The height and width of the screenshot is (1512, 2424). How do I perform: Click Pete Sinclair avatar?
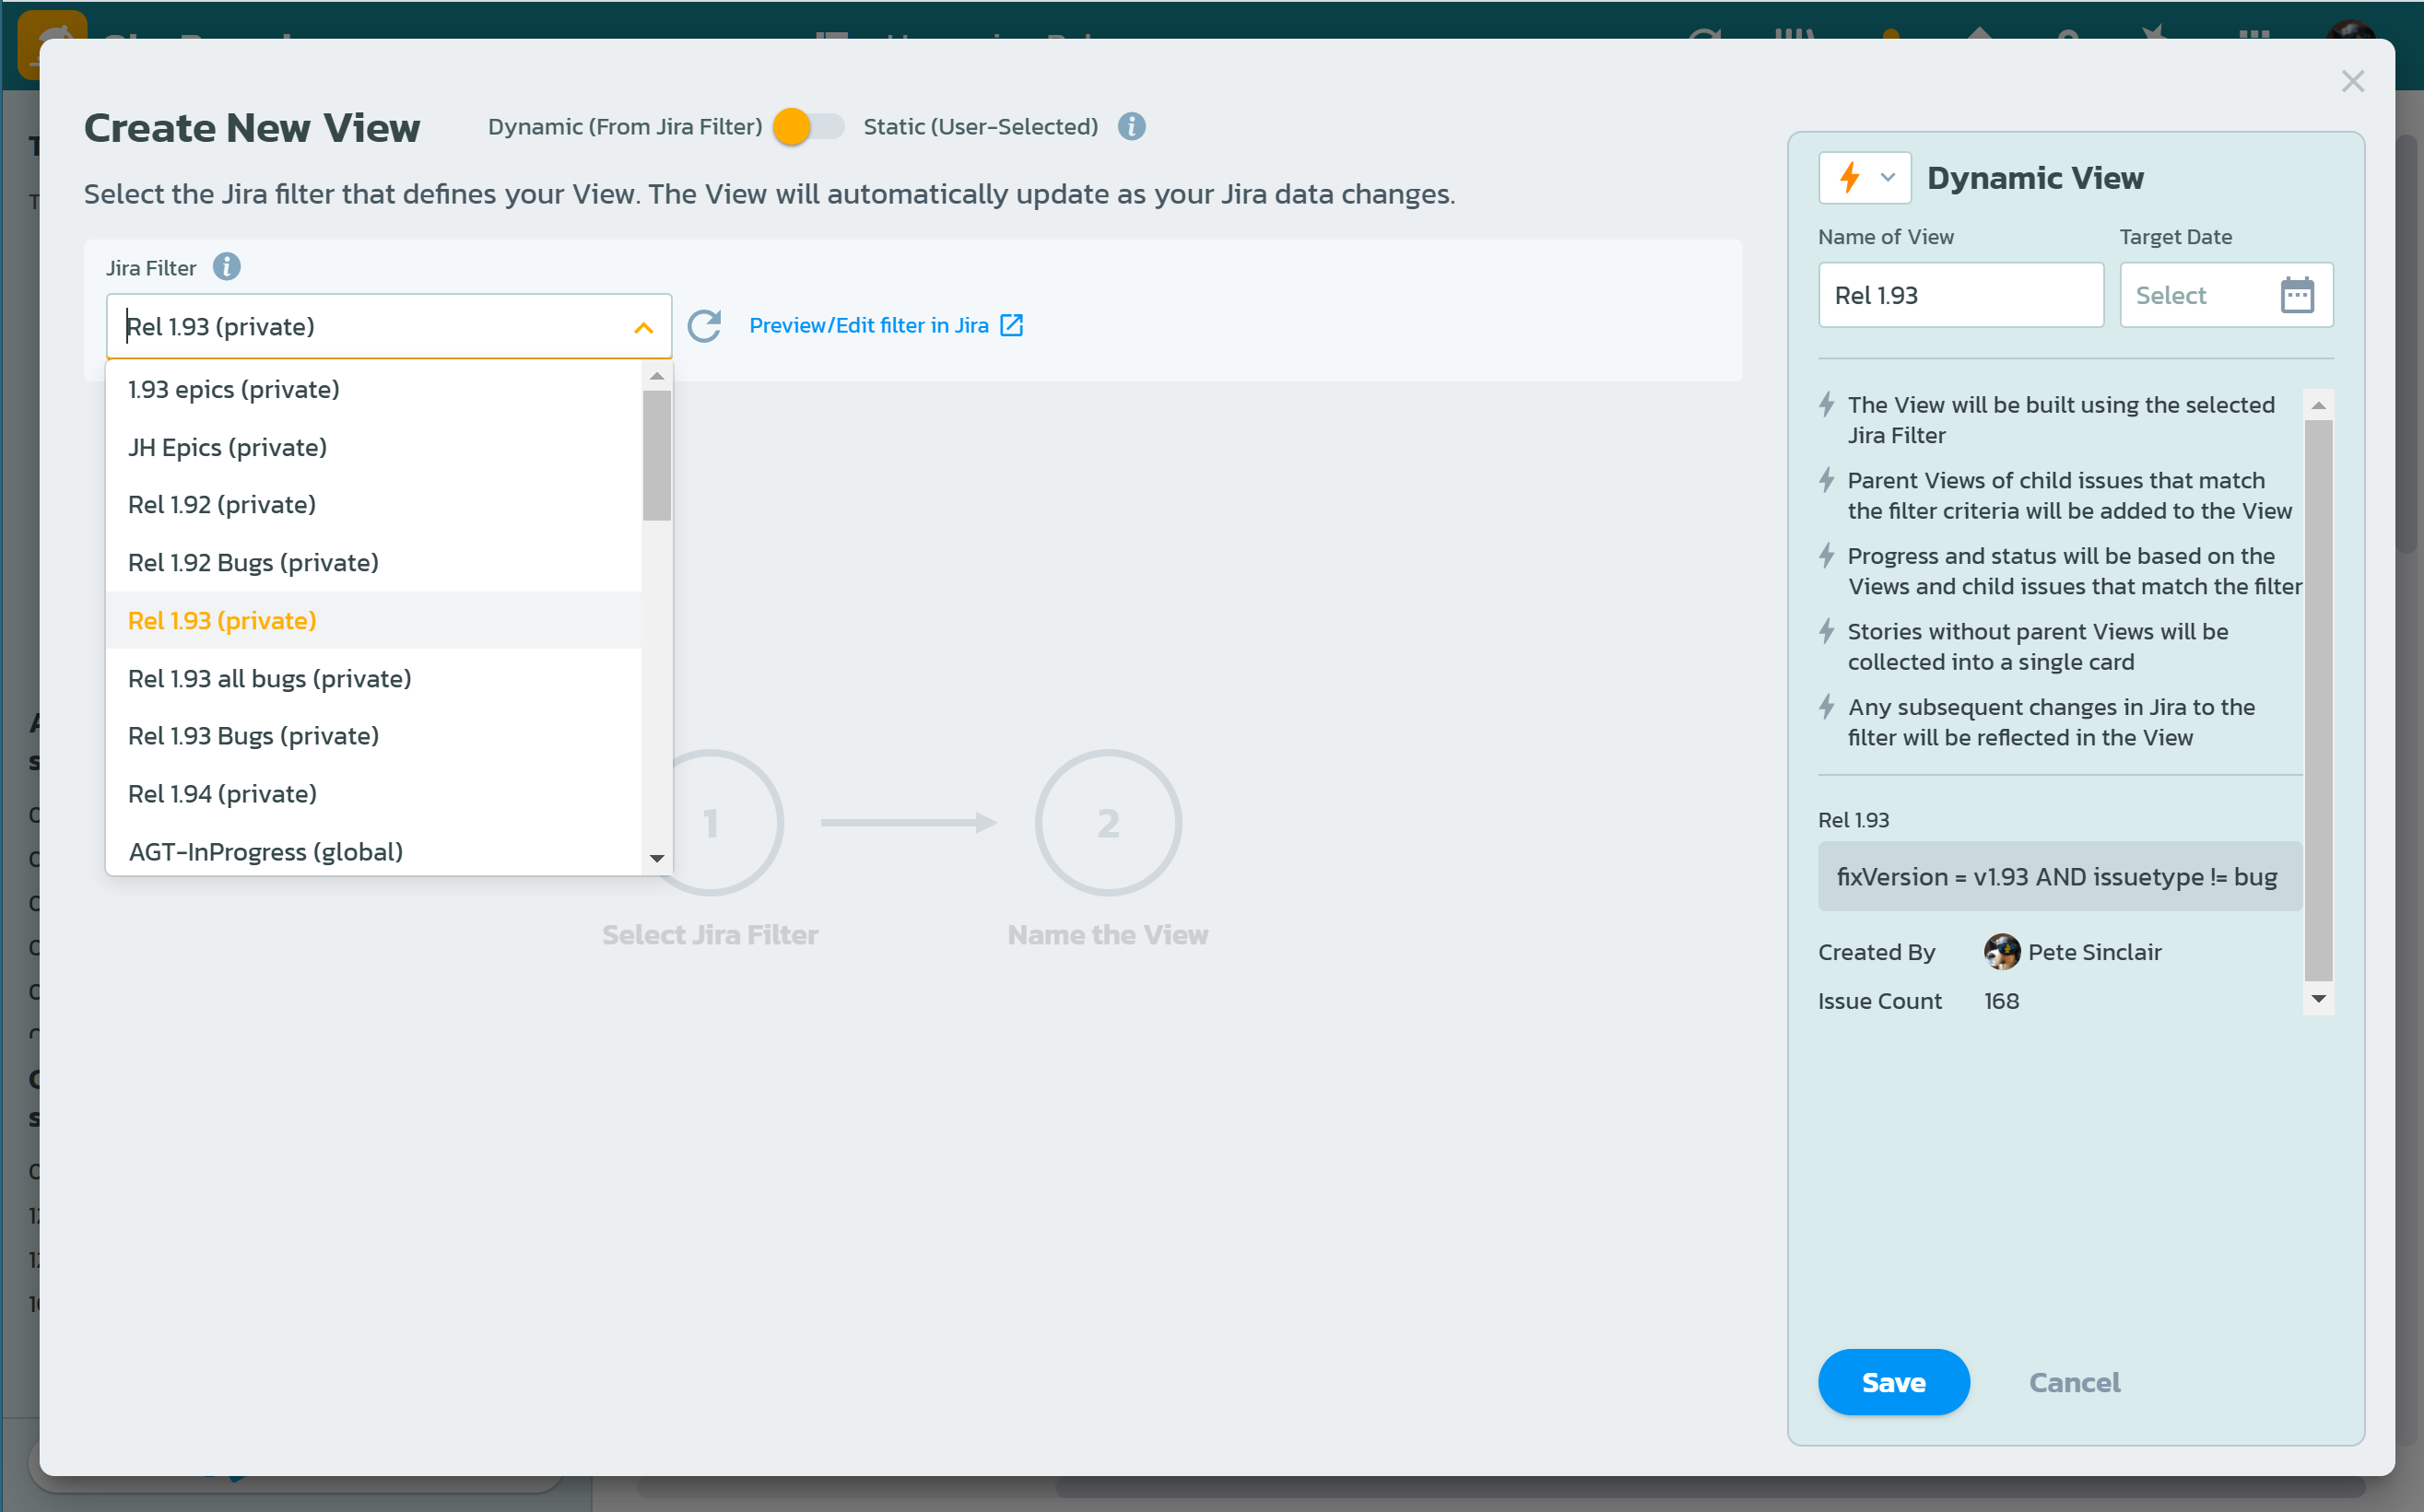(2001, 952)
